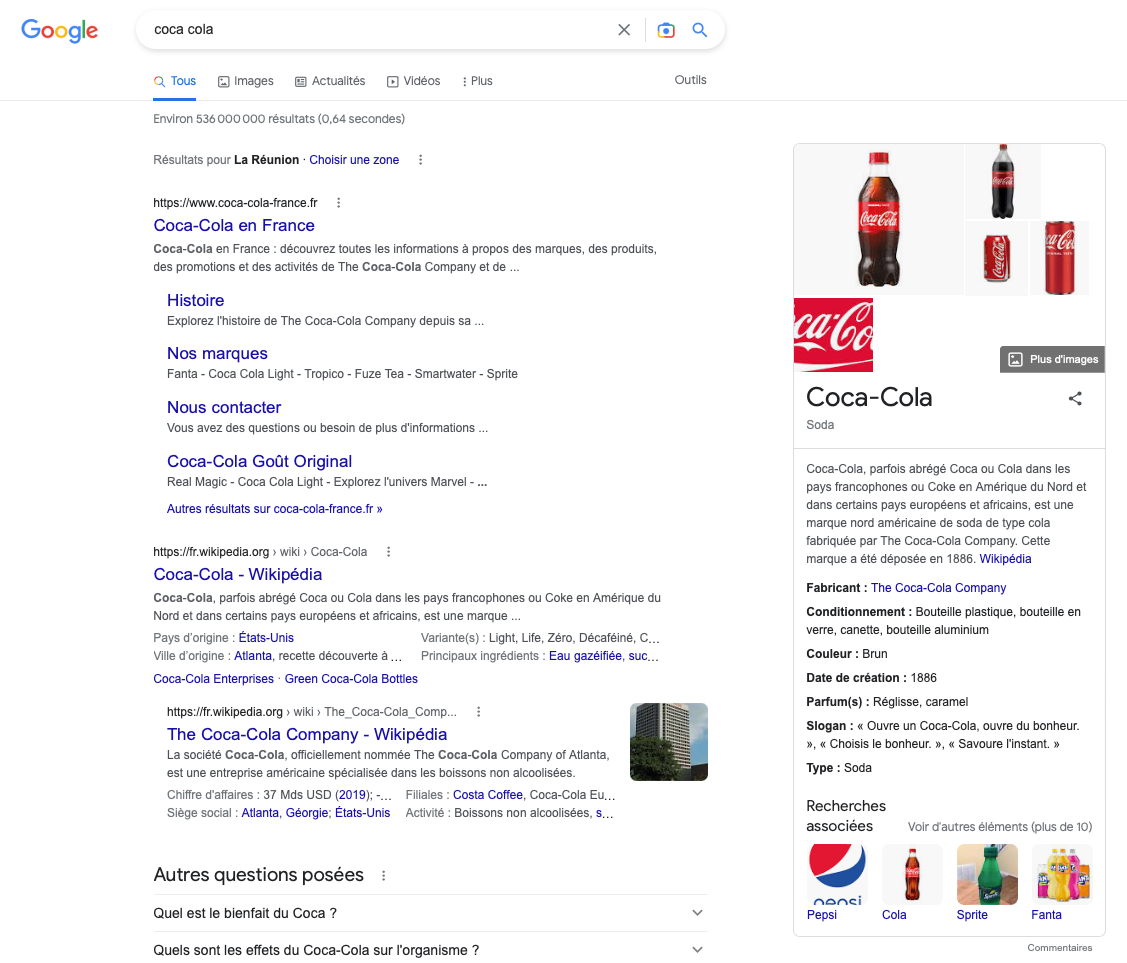This screenshot has width=1127, height=963.
Task: Expand question 'Quel est le bienfait du Coca ?'
Action: [430, 913]
